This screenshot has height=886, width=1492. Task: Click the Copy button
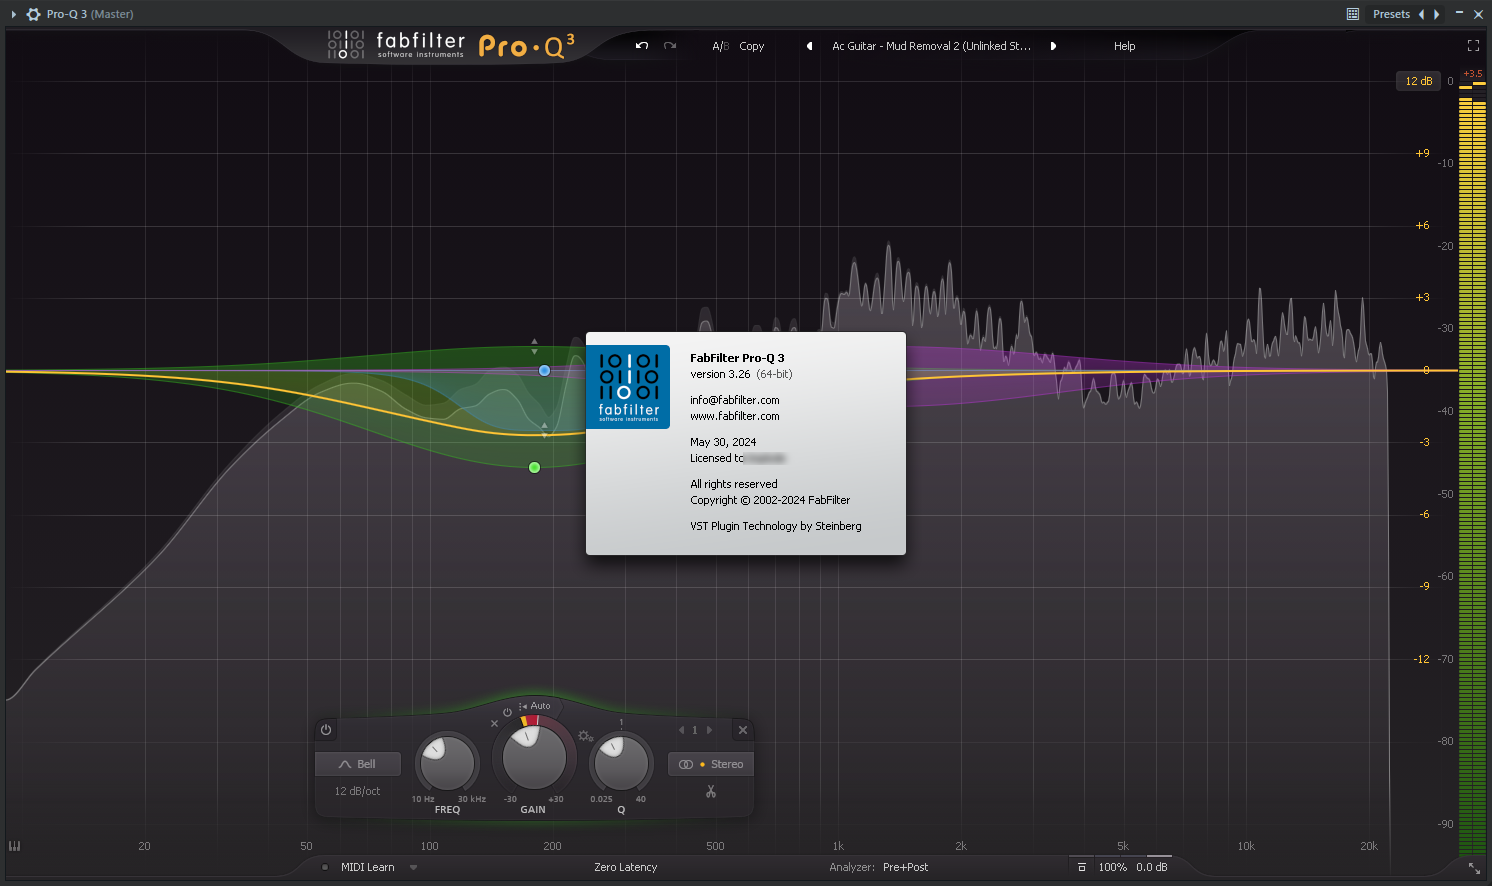pyautogui.click(x=752, y=46)
